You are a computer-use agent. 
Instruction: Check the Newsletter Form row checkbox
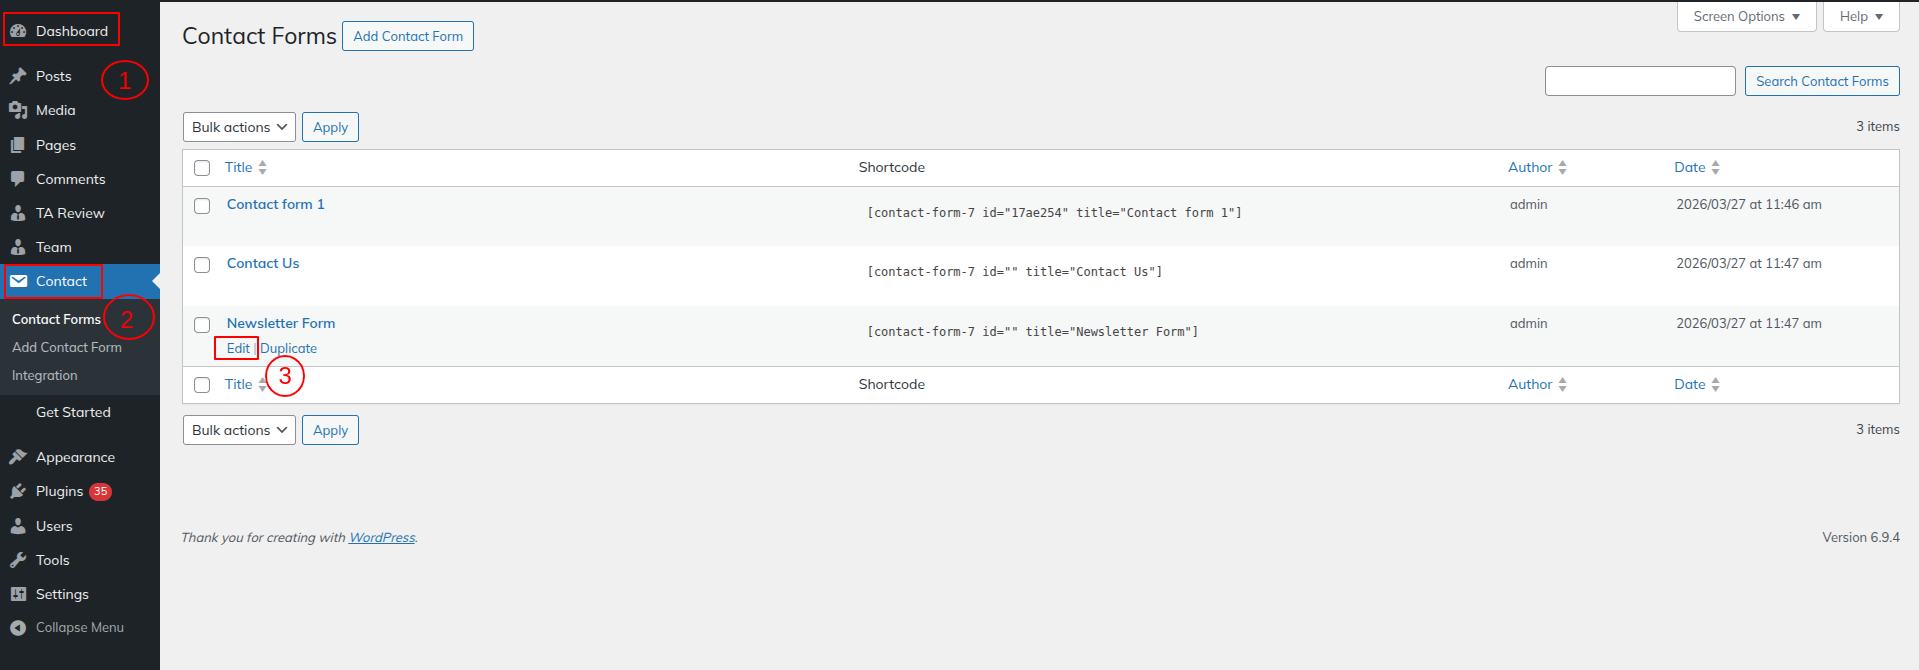click(202, 325)
